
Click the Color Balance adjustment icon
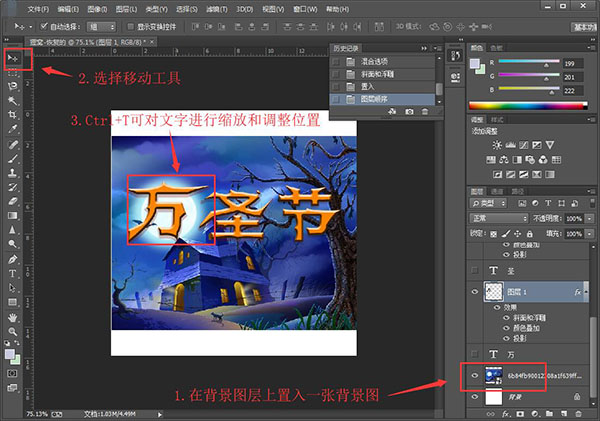pos(504,160)
